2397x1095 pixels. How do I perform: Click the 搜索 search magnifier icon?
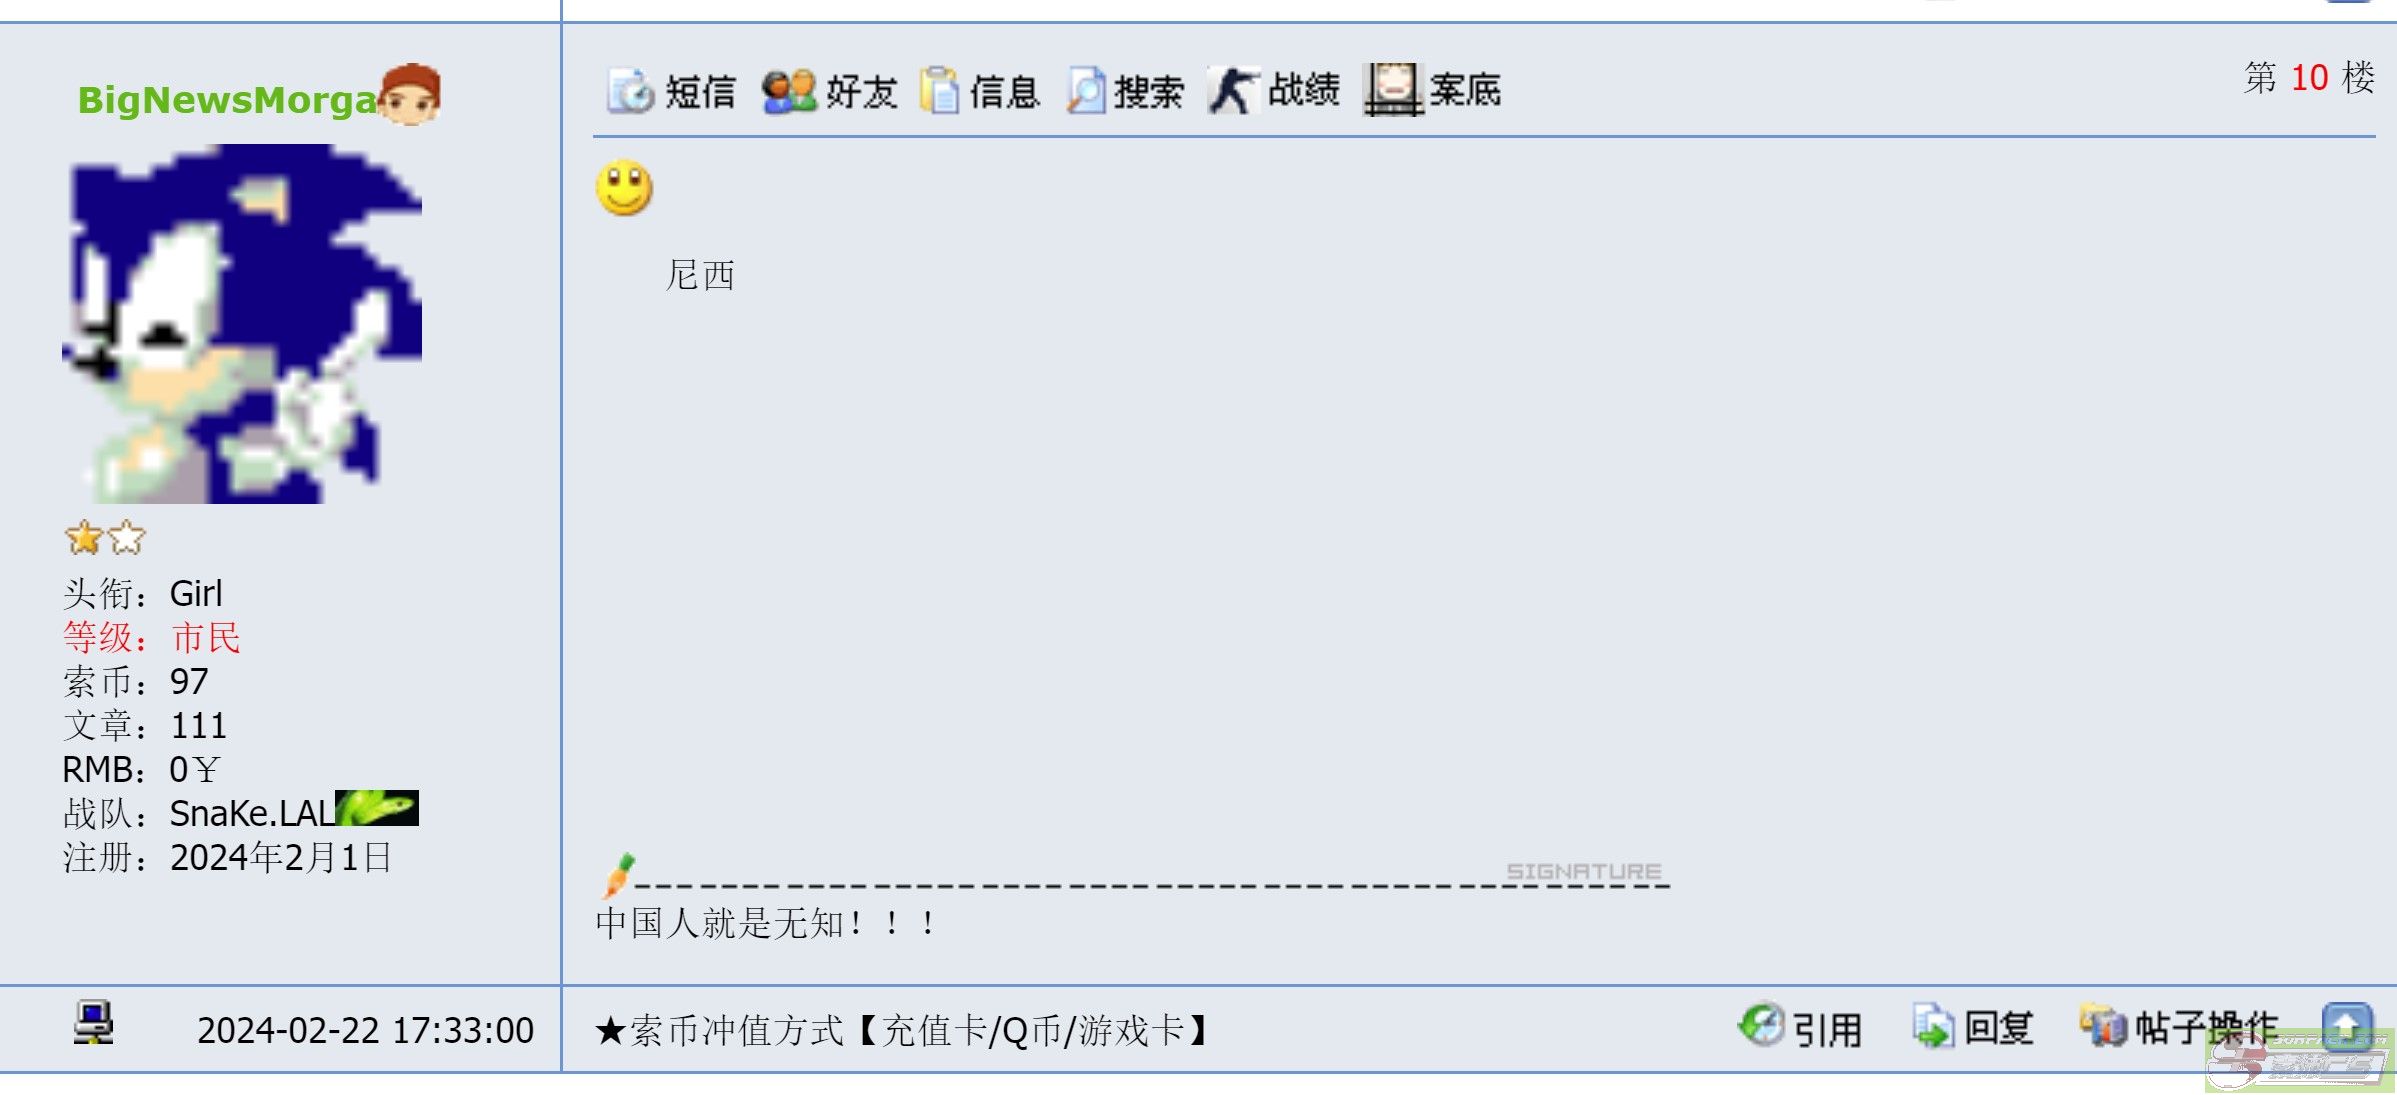pyautogui.click(x=1086, y=91)
